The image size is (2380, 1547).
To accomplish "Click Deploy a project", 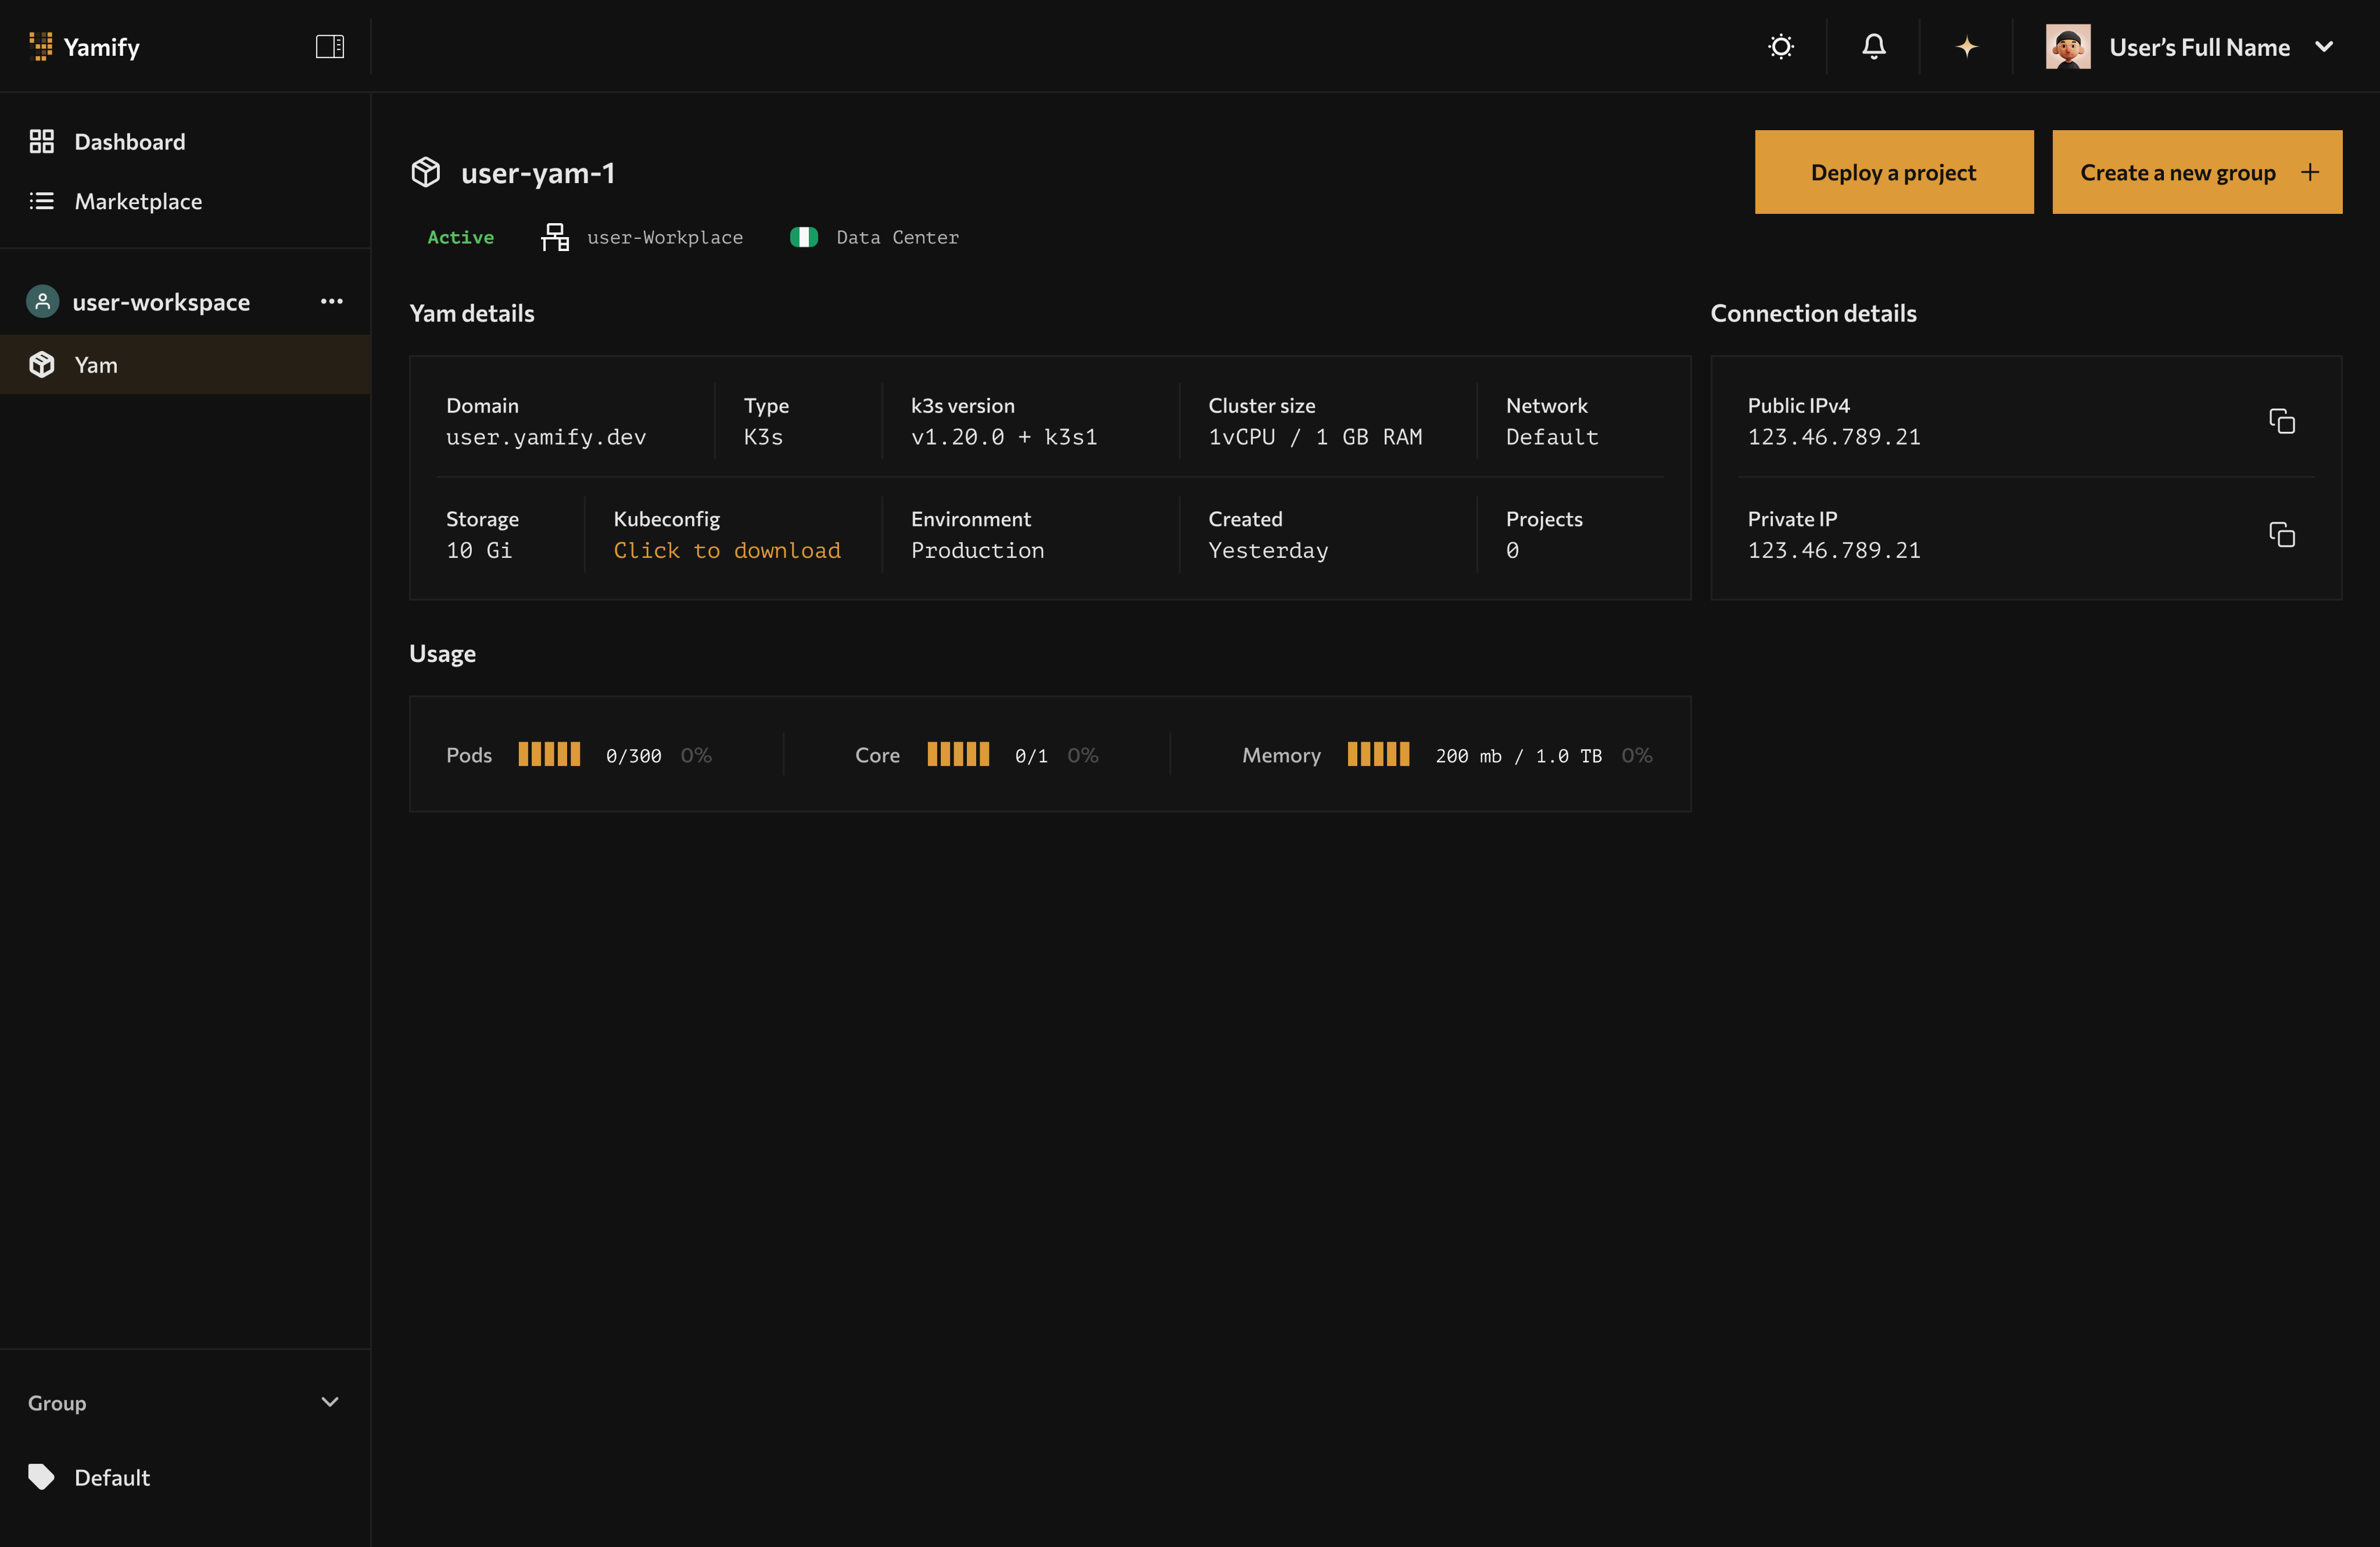I will [x=1893, y=171].
